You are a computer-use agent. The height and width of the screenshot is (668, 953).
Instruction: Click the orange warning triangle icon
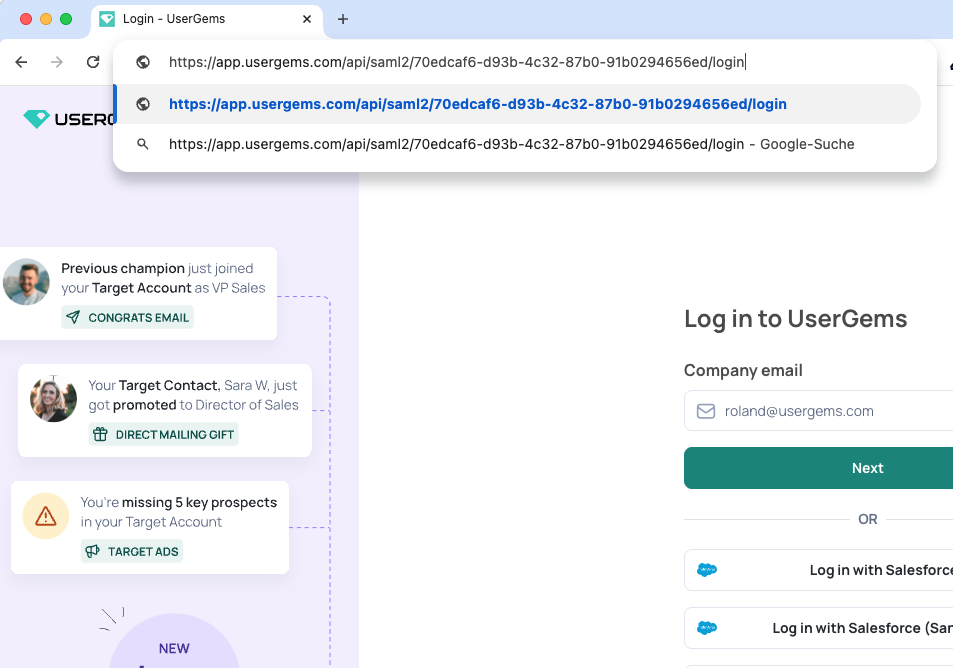coord(46,516)
